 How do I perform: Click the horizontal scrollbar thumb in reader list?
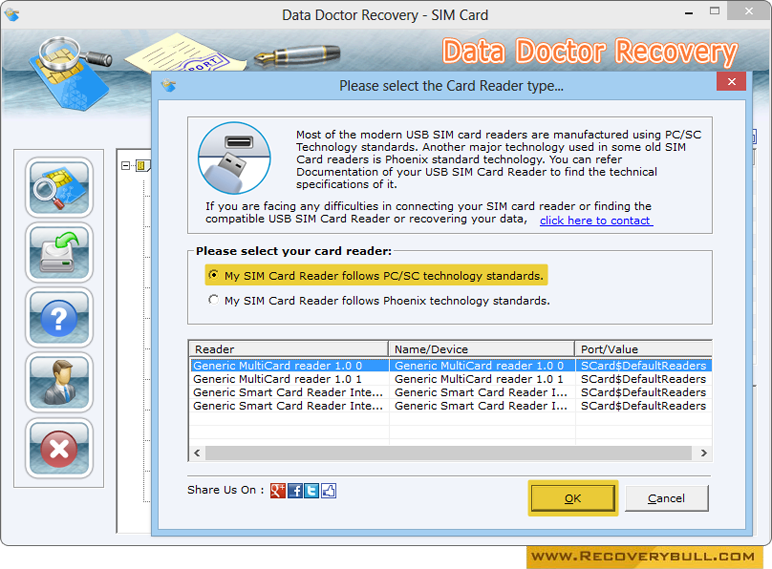point(449,453)
